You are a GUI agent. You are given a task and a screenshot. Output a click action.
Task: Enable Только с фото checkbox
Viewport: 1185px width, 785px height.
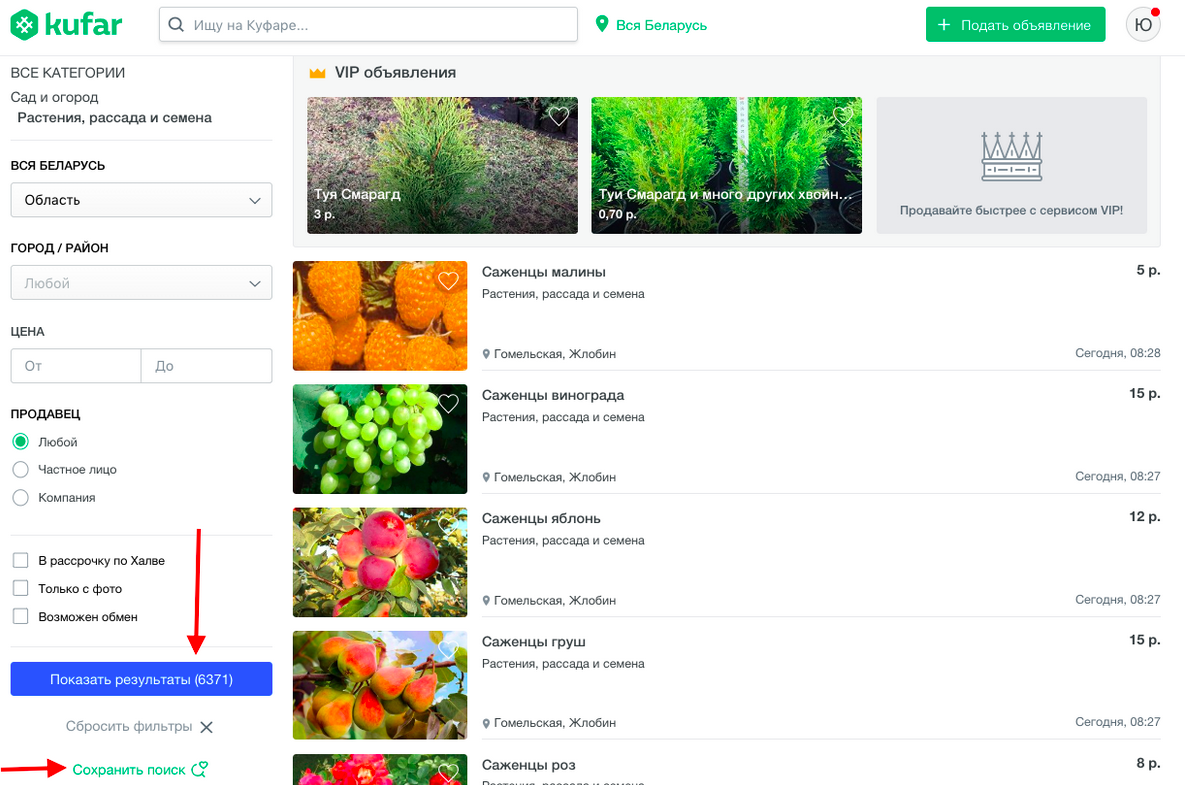20,588
